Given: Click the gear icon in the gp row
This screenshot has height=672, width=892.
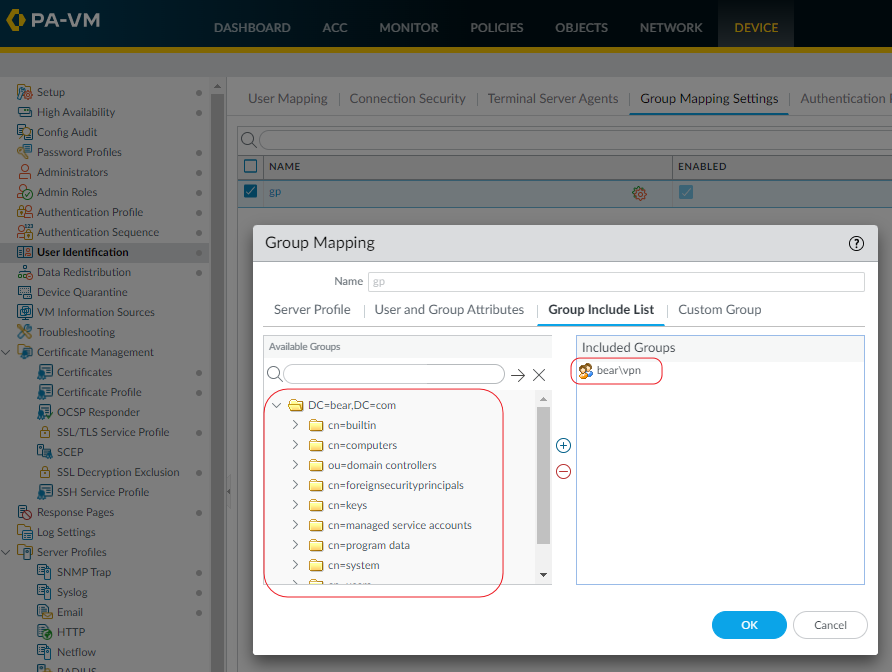Looking at the screenshot, I should [639, 193].
